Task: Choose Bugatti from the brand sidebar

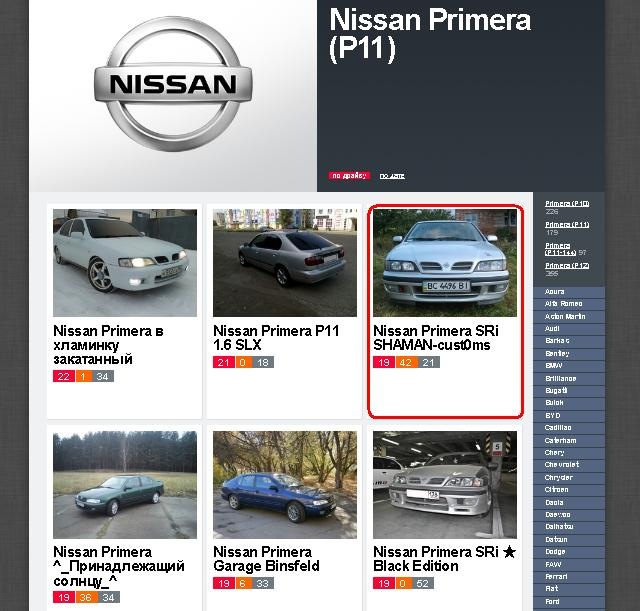Action: [556, 391]
